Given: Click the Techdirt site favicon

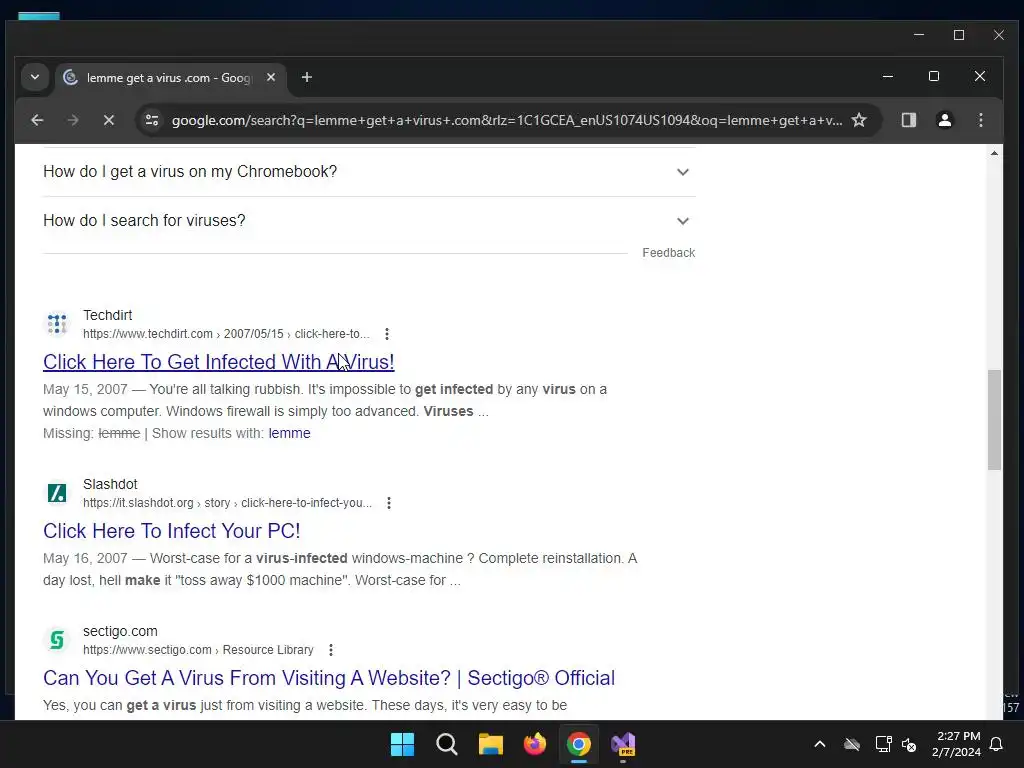Looking at the screenshot, I should pyautogui.click(x=57, y=324).
